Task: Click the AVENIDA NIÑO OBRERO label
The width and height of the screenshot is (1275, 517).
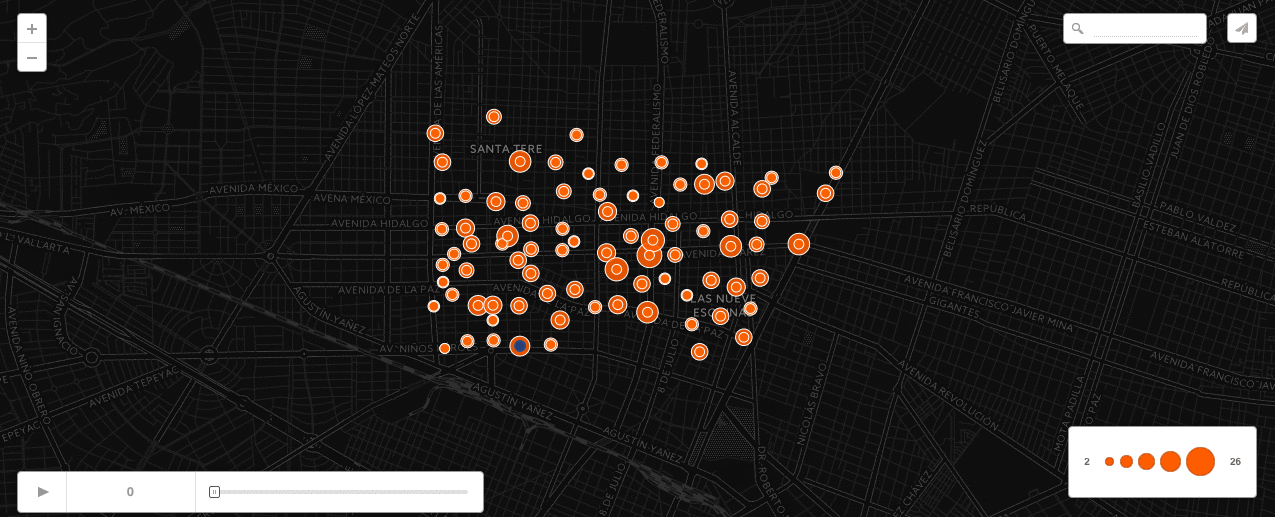Action: pyautogui.click(x=29, y=361)
